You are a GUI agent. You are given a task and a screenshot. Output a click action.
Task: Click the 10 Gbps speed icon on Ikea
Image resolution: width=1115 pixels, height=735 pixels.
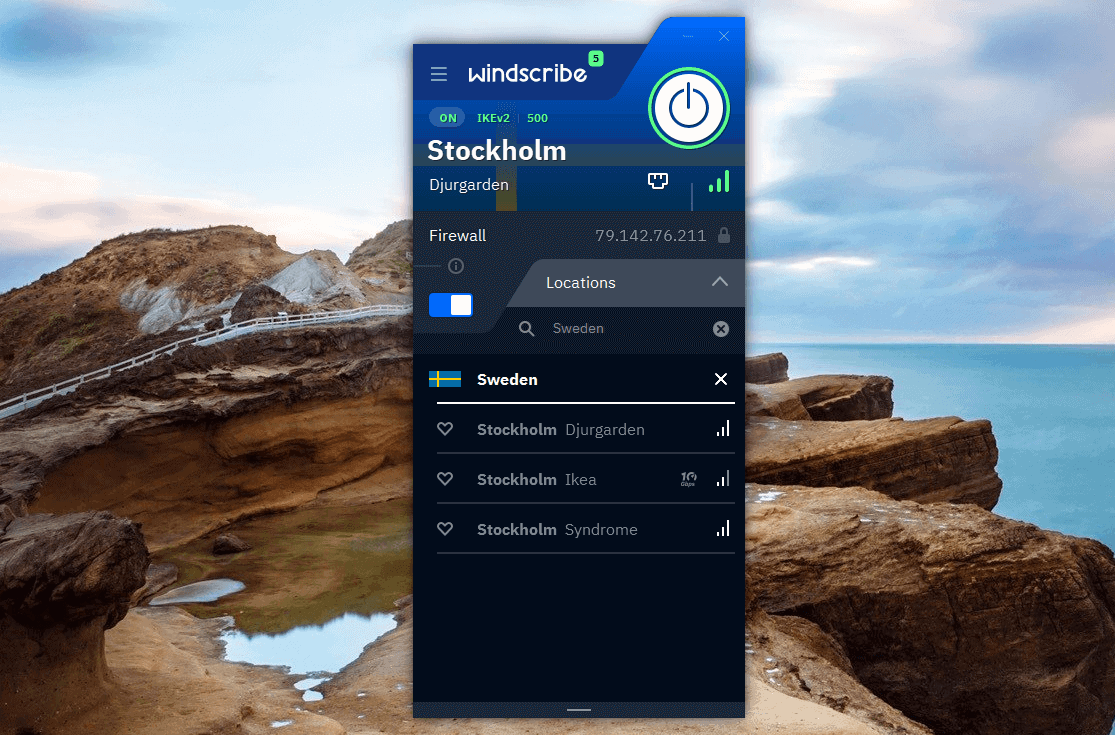[688, 479]
